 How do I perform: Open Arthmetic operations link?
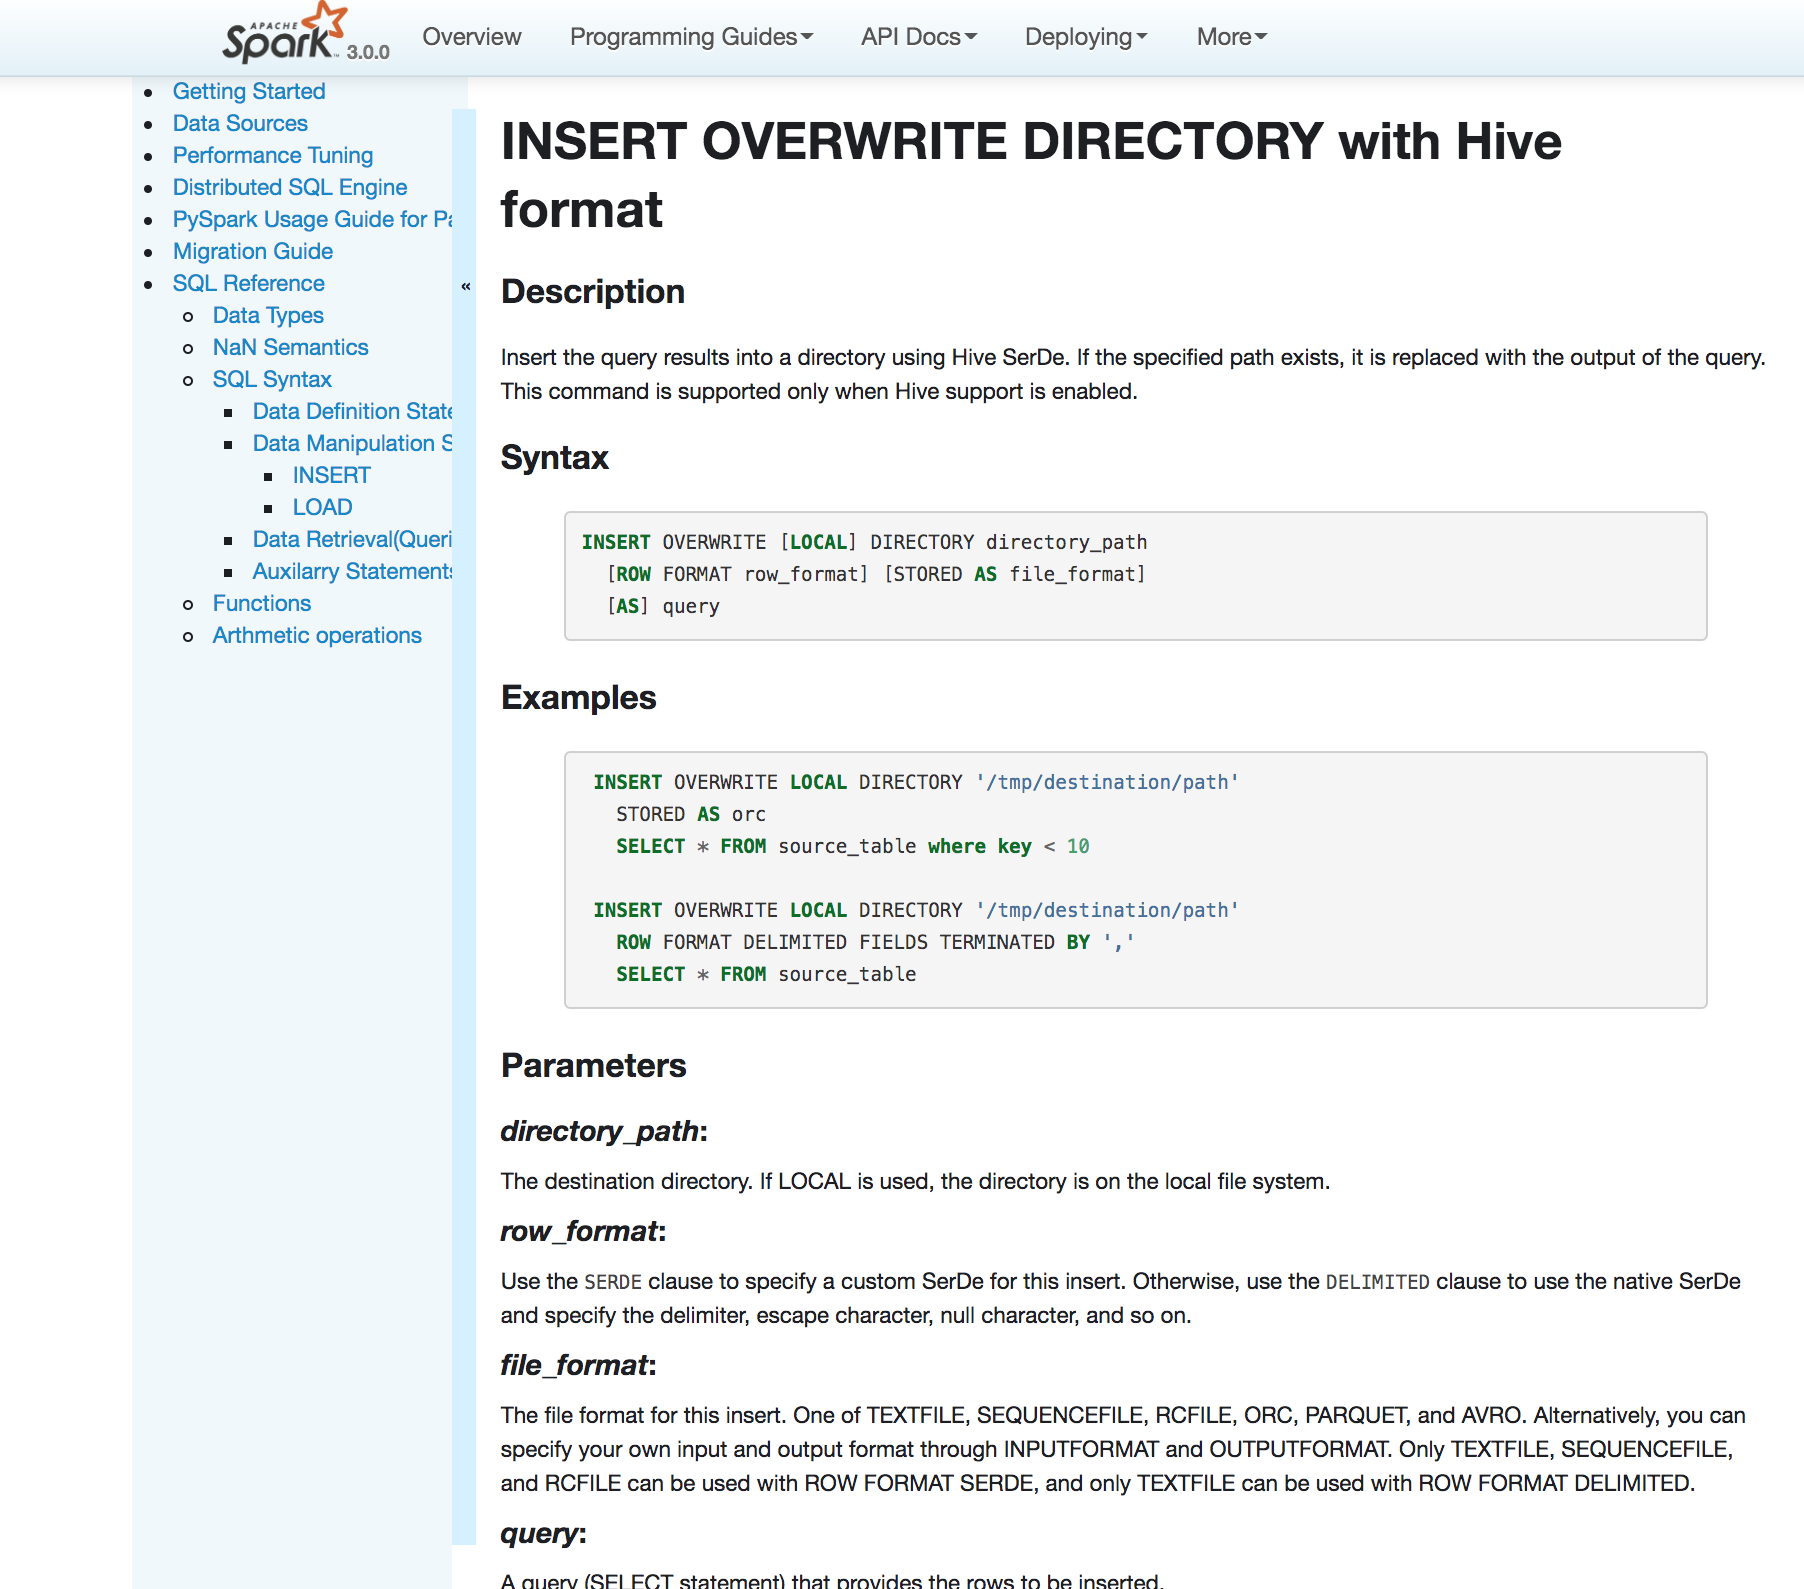tap(317, 635)
